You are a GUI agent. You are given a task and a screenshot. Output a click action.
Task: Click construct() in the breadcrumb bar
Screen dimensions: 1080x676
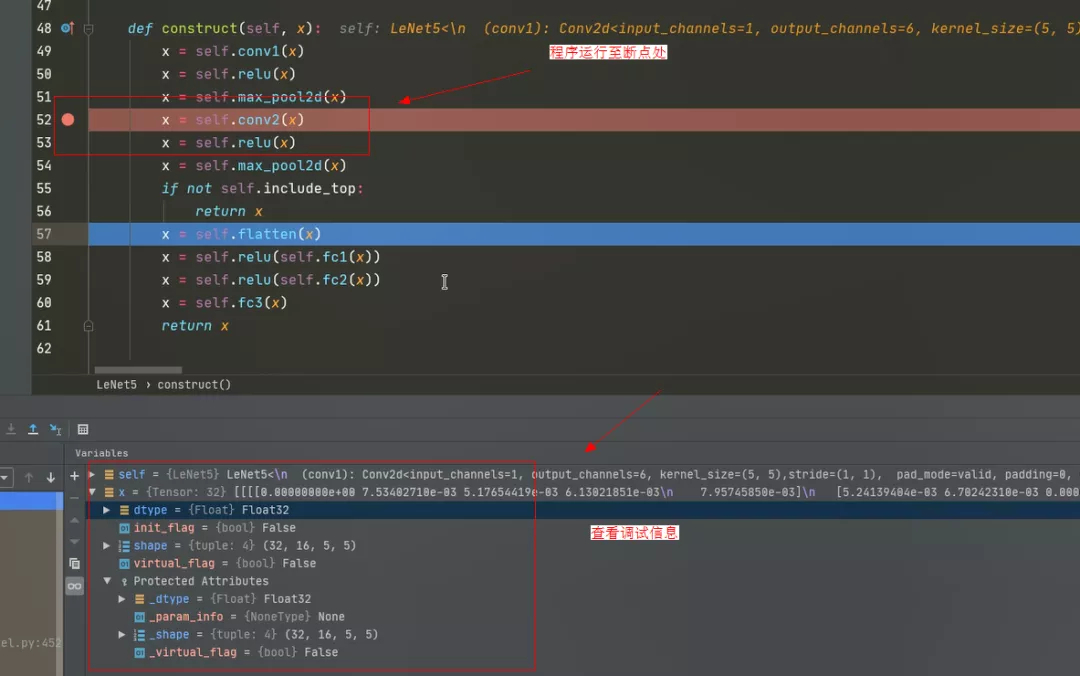click(194, 384)
